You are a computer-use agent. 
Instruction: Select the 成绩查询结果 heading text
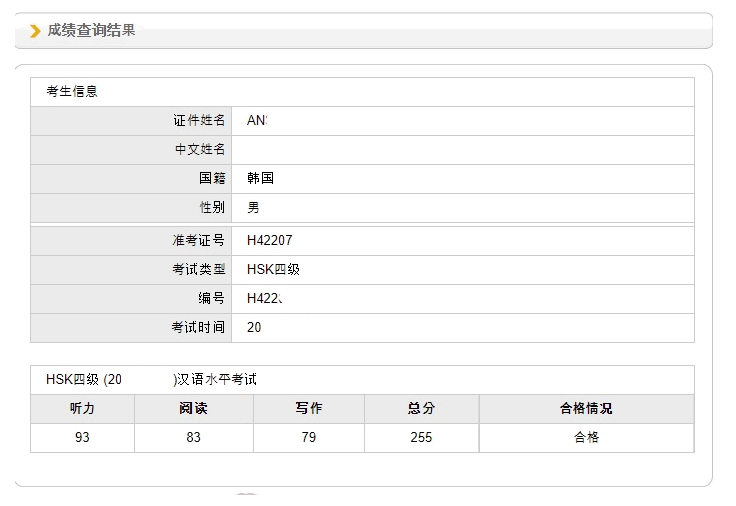coord(91,30)
